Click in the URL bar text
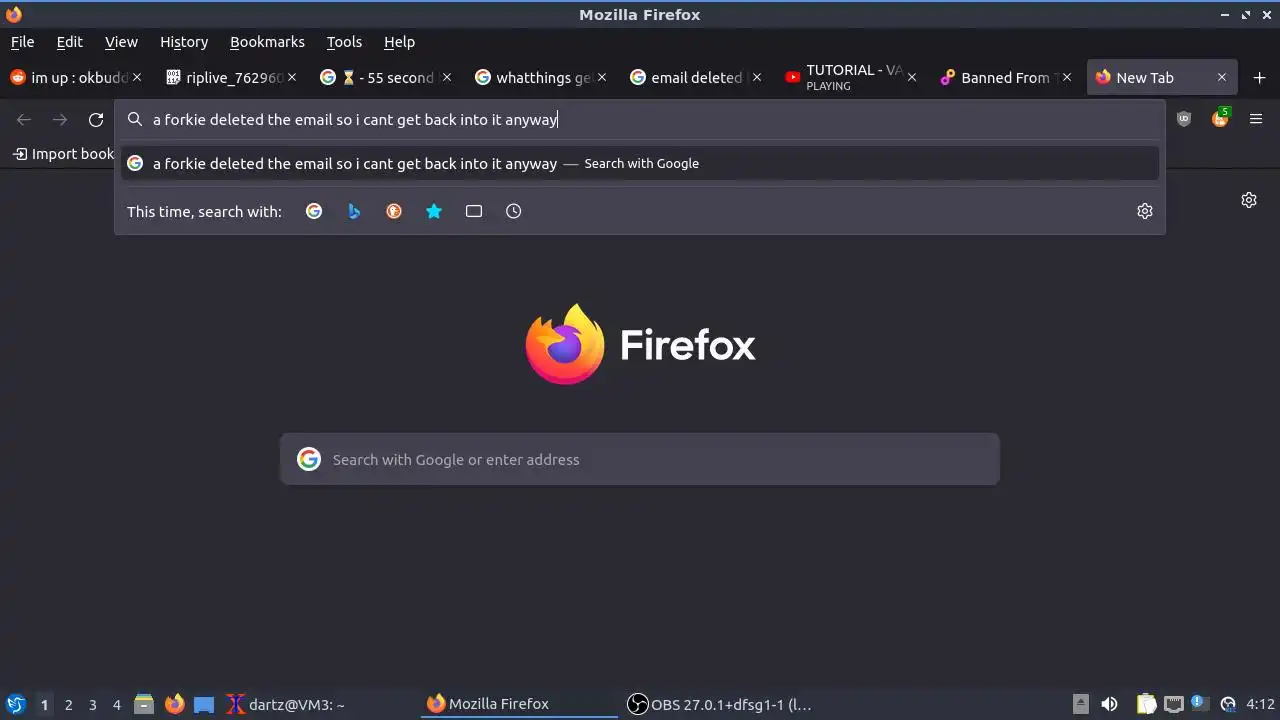Viewport: 1280px width, 720px height. (x=354, y=120)
